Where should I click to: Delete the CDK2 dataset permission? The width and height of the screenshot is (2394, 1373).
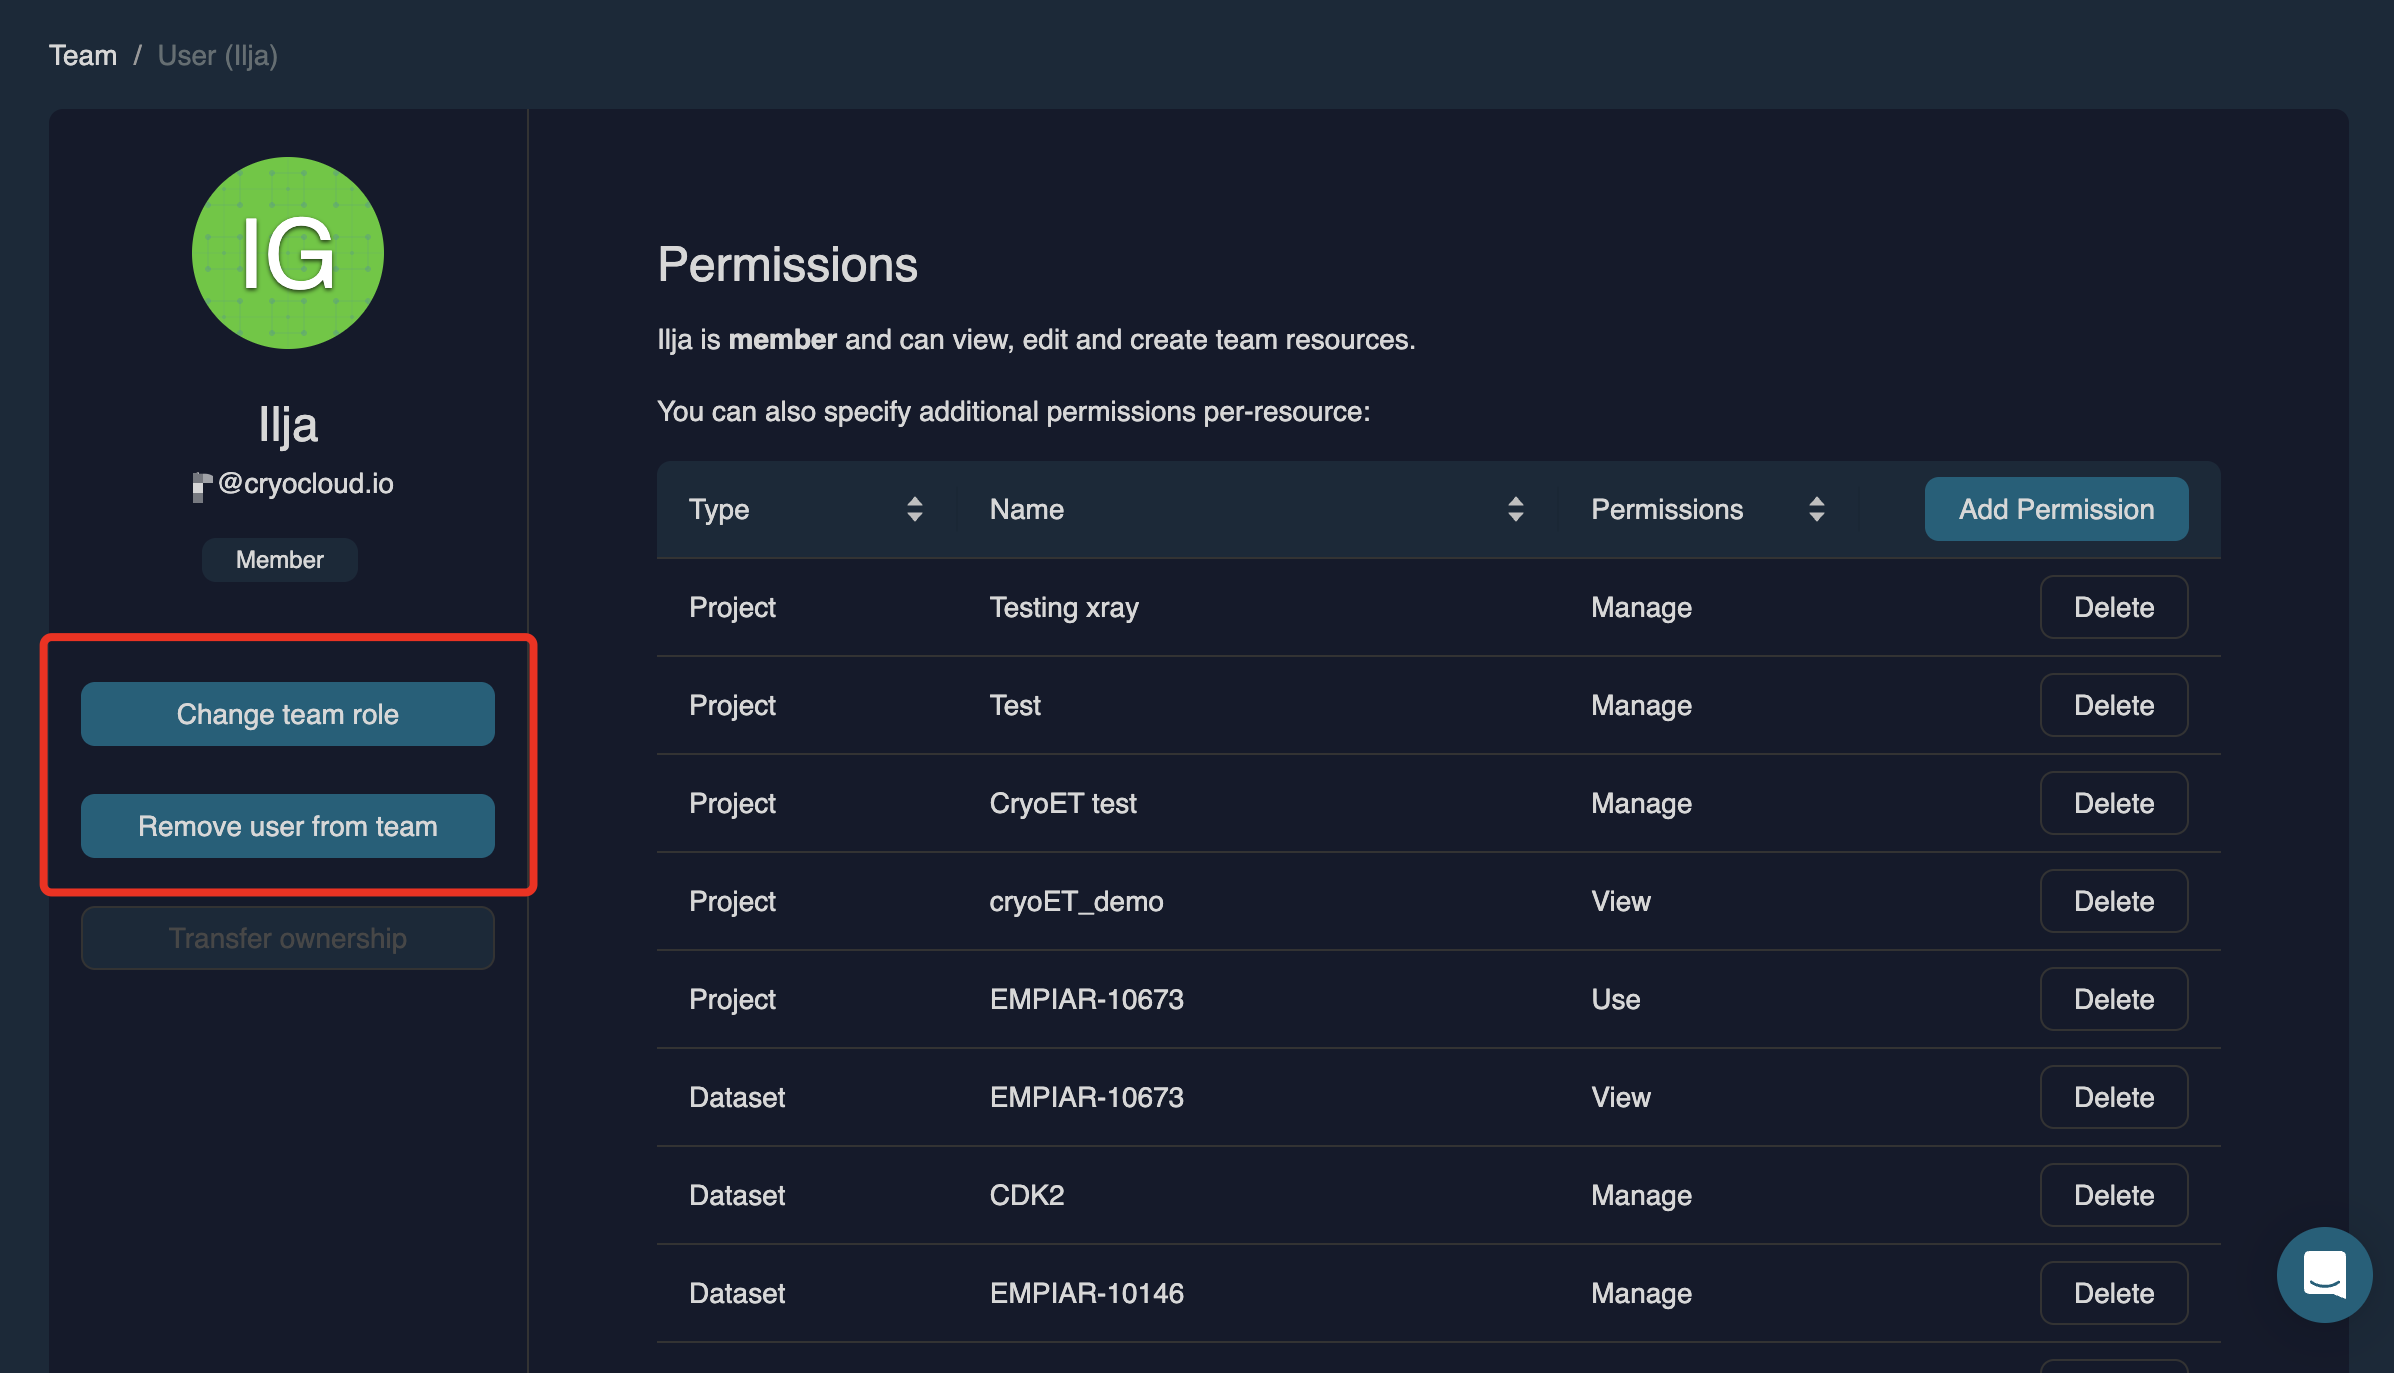(2113, 1195)
